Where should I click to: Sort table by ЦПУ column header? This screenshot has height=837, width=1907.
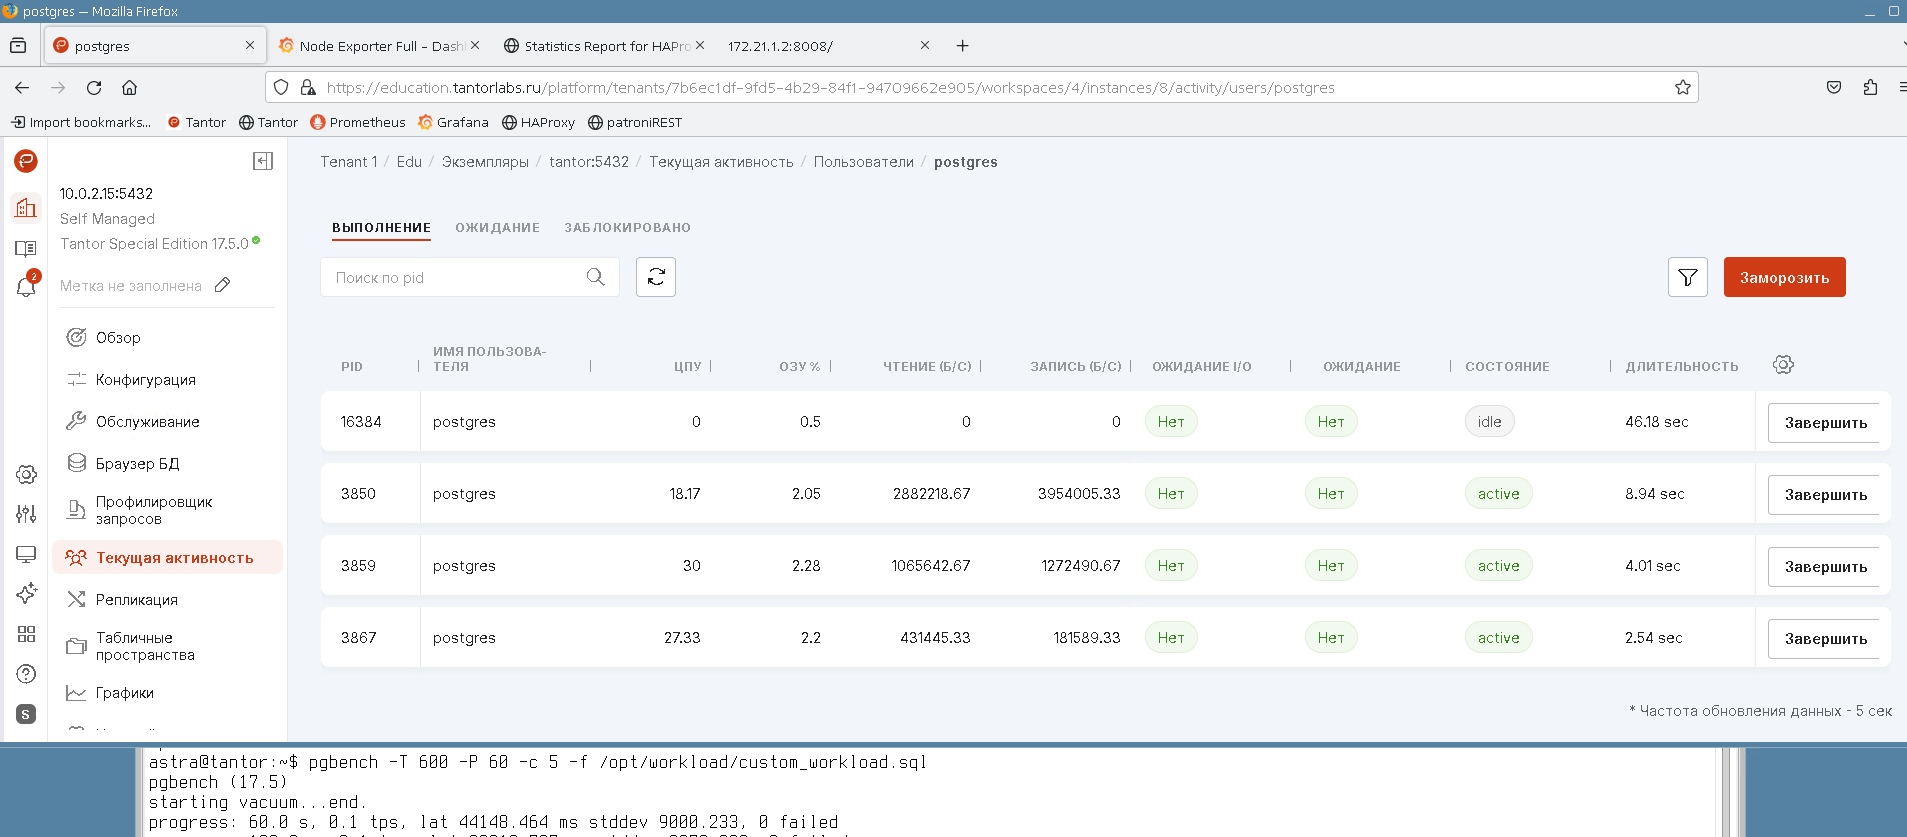(x=687, y=366)
